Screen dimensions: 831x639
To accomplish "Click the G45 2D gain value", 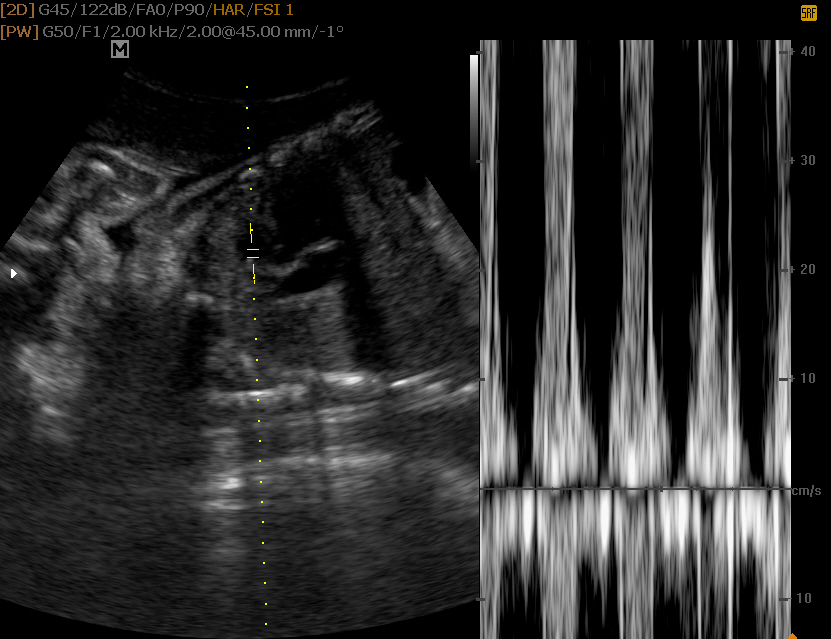I will tap(52, 10).
